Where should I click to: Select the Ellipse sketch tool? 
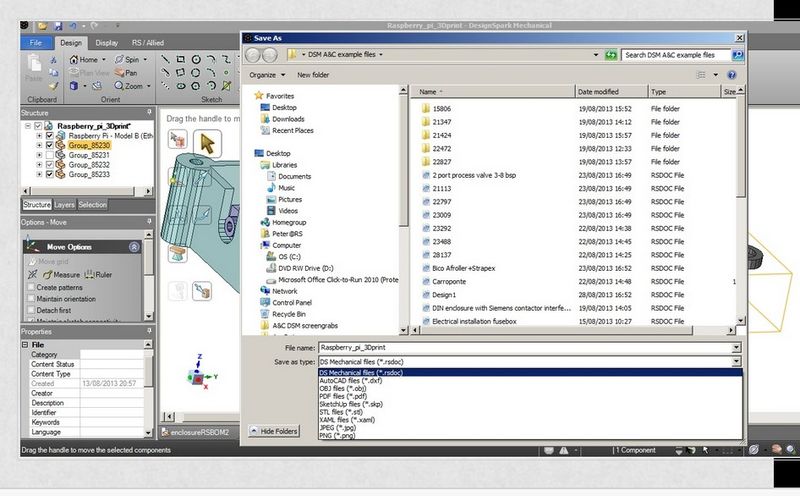(181, 86)
